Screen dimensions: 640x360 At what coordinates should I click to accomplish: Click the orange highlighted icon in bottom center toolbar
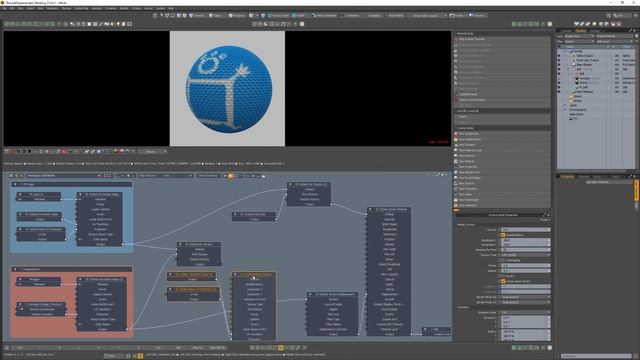[280, 348]
